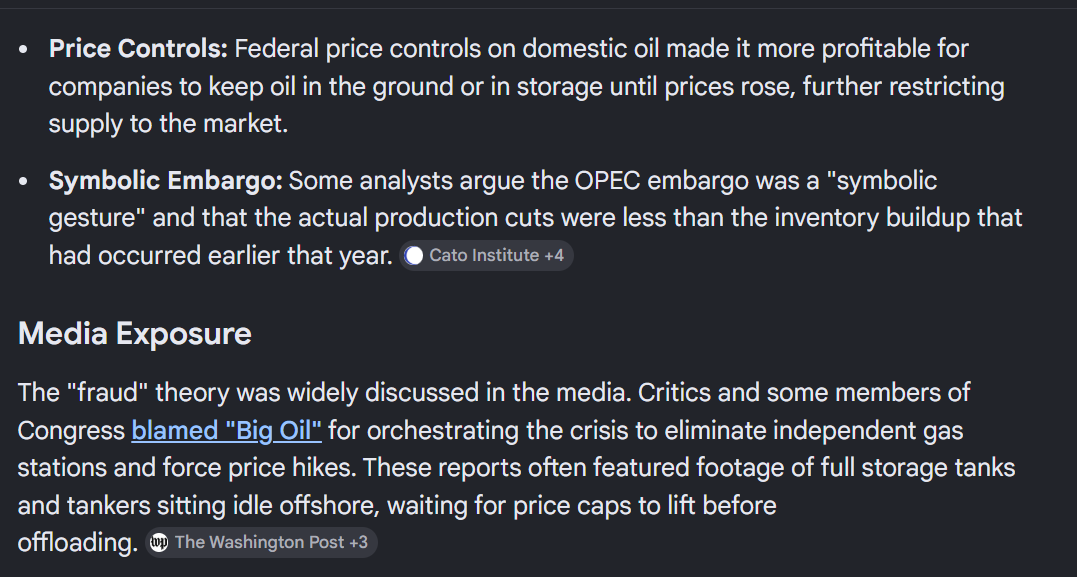
Task: Expand the +4 additional sources count
Action: [554, 256]
